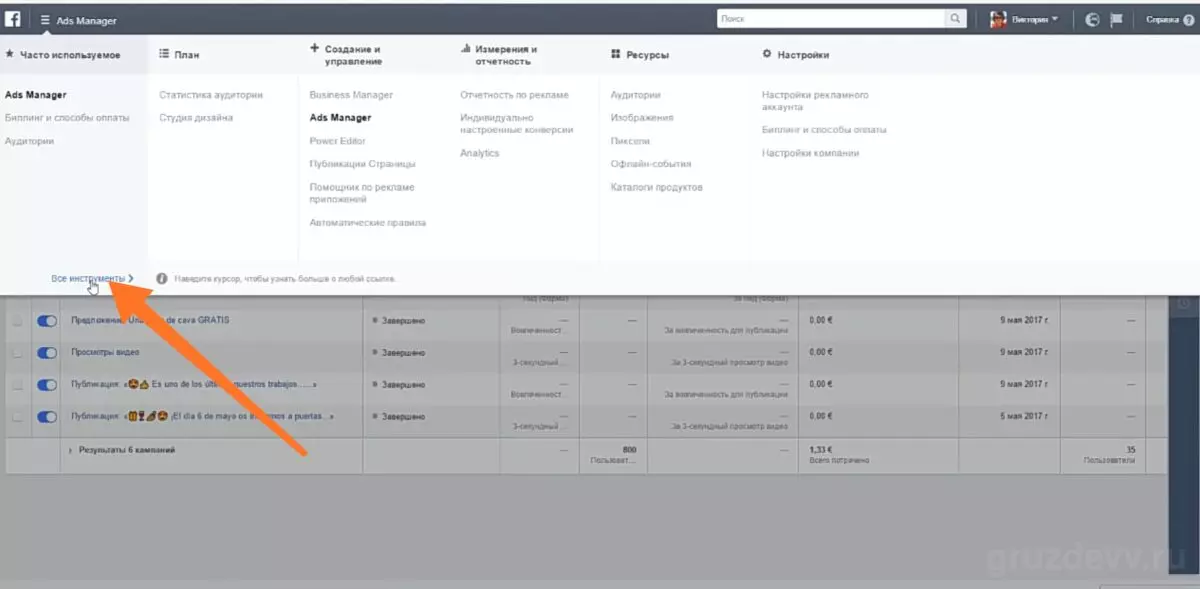This screenshot has height=589, width=1200.
Task: Click the plus icon of Создание и управление
Action: [x=315, y=48]
